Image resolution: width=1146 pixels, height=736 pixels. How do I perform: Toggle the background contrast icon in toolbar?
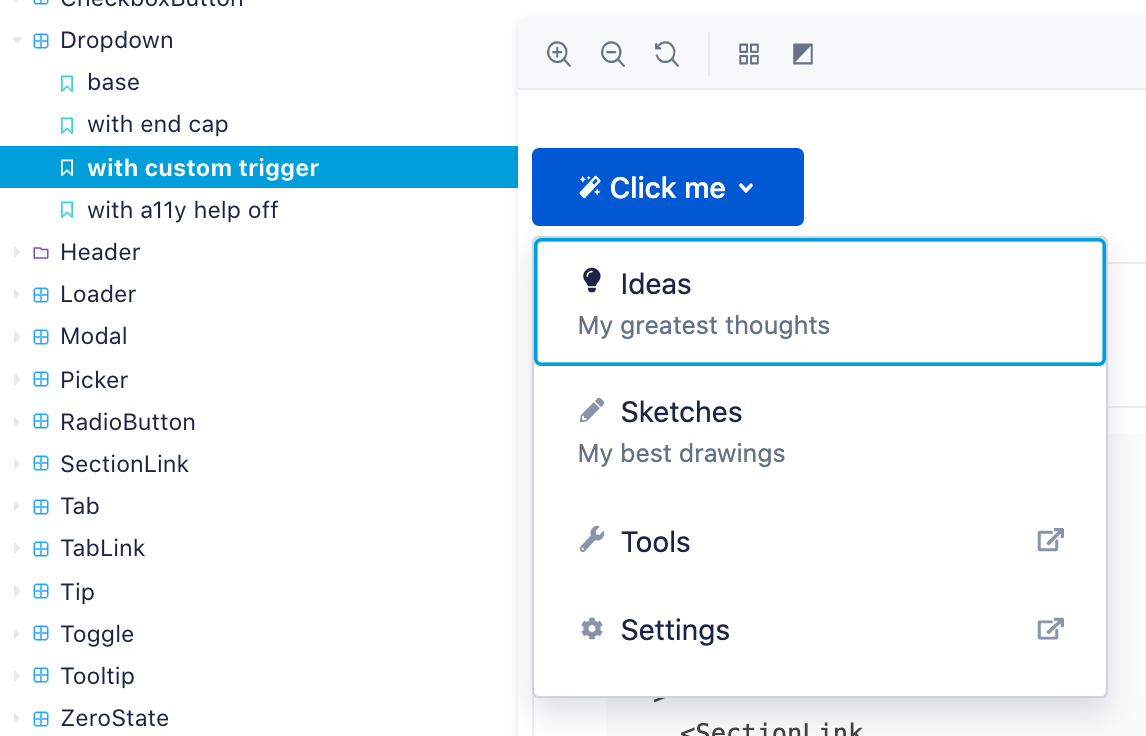802,54
